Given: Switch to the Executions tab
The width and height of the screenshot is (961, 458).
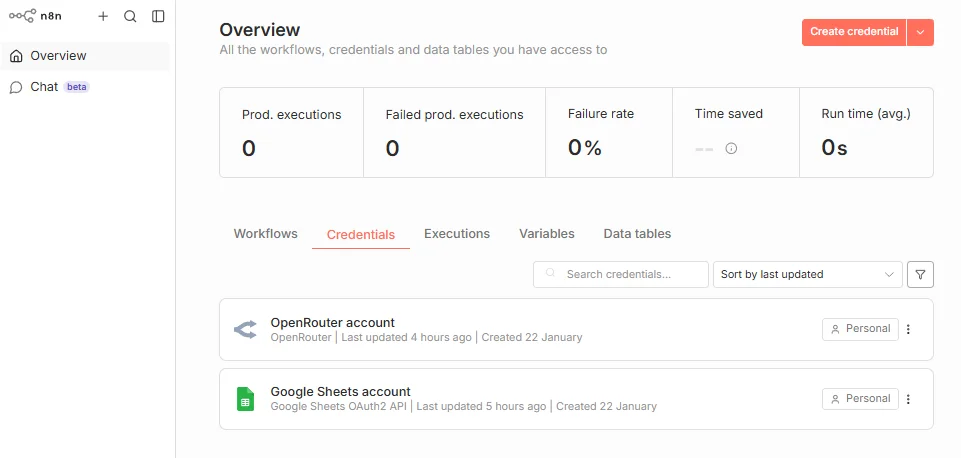Looking at the screenshot, I should [x=457, y=234].
